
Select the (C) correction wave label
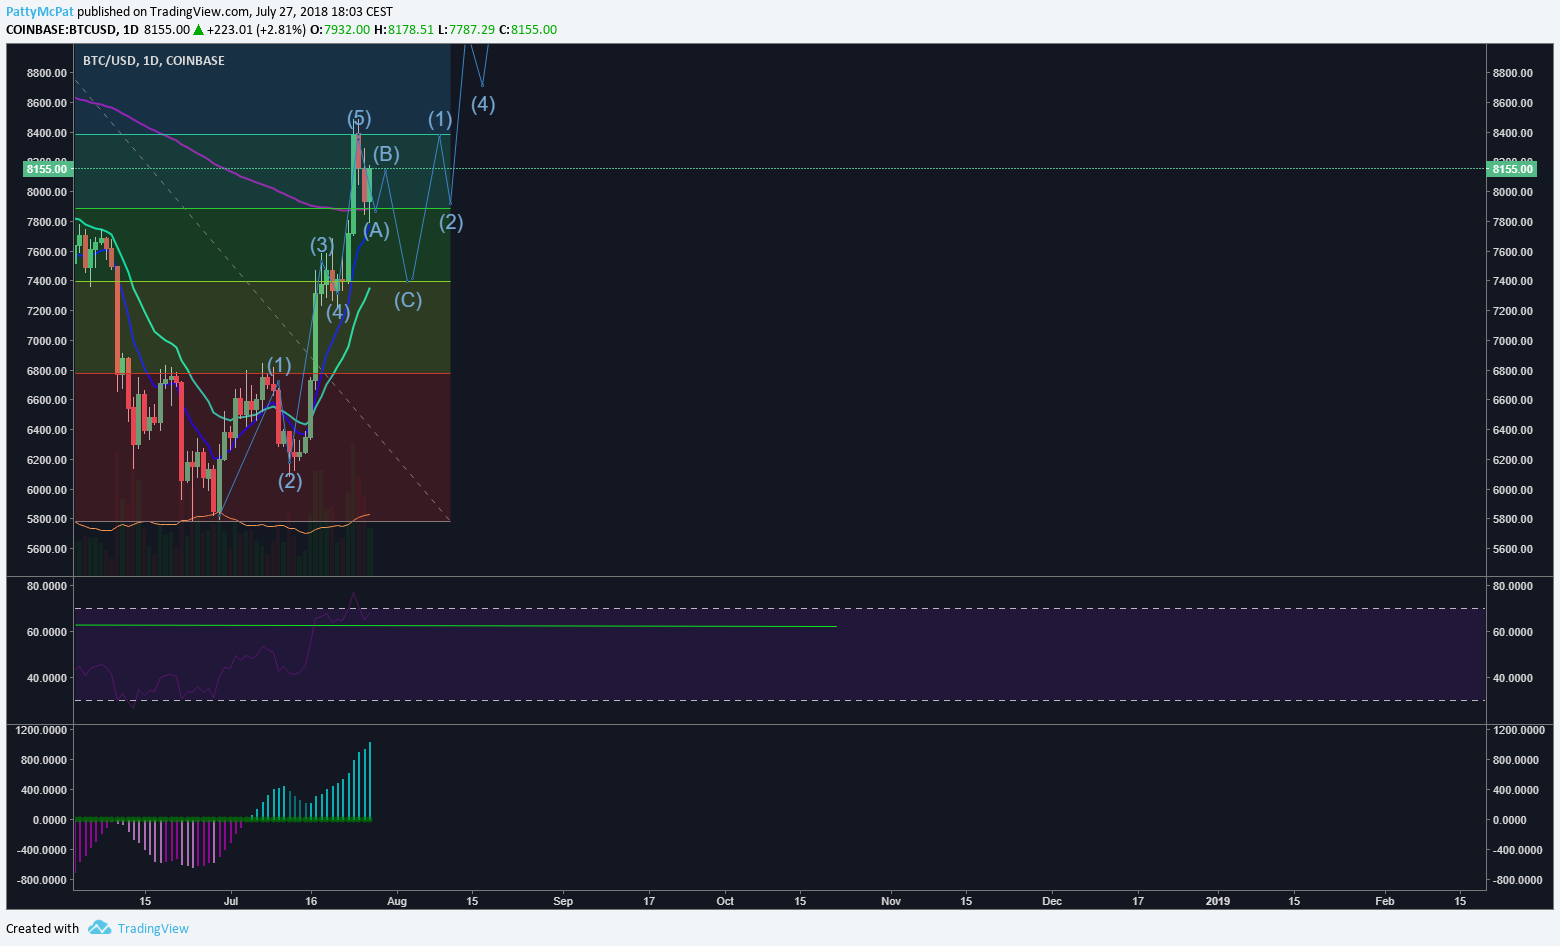tap(407, 300)
